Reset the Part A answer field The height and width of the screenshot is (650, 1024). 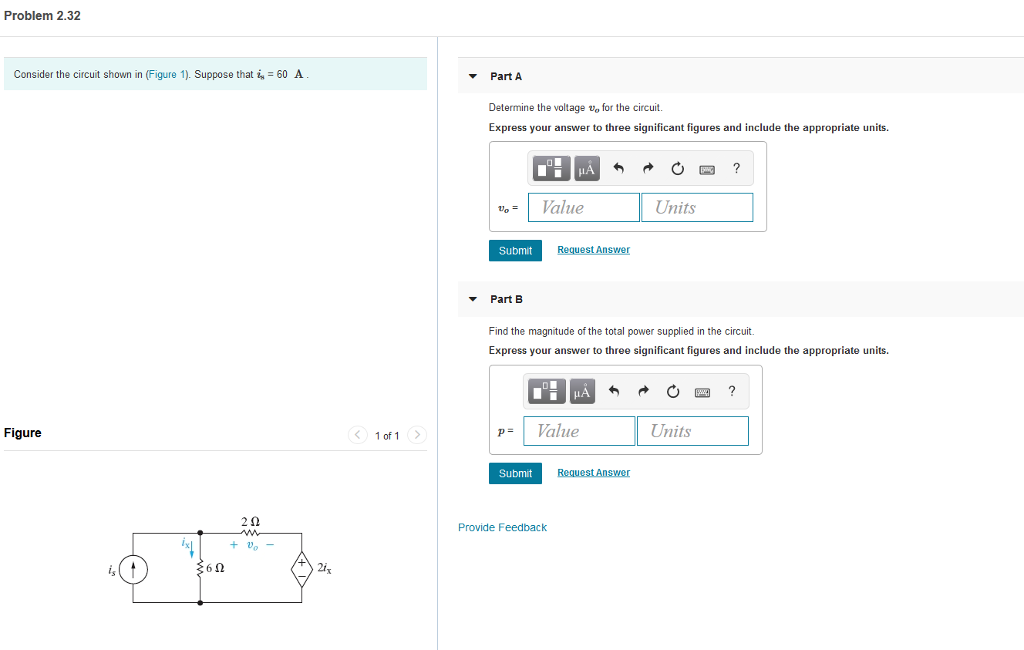coord(678,169)
